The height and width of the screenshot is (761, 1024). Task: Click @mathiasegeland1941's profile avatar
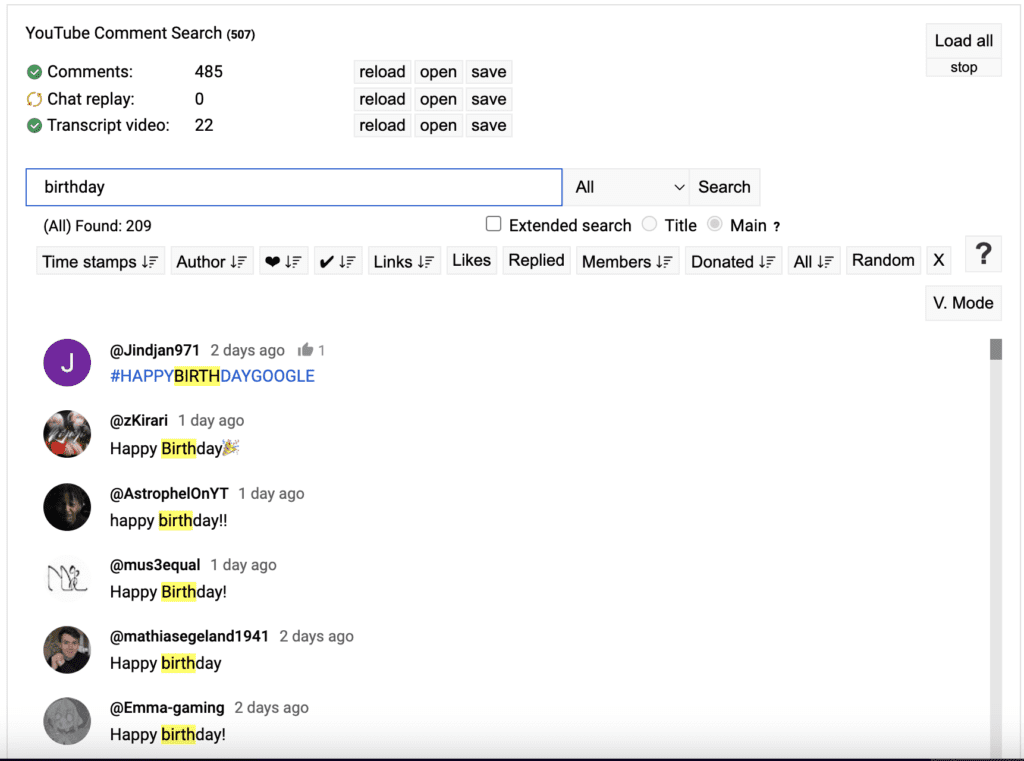click(x=67, y=649)
